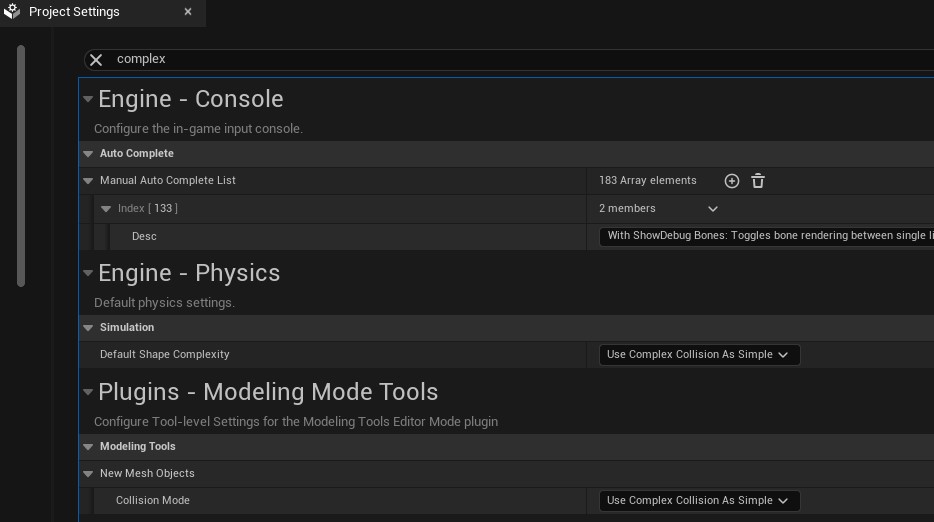The height and width of the screenshot is (522, 934).
Task: Collapse the Simulation category
Action: tap(88, 328)
